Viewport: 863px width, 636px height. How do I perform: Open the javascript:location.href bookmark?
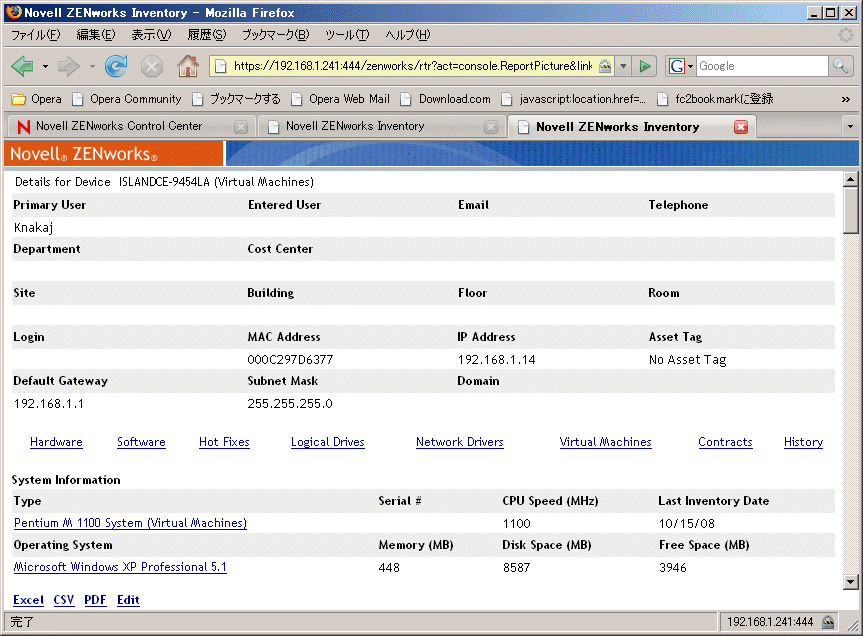pyautogui.click(x=574, y=99)
